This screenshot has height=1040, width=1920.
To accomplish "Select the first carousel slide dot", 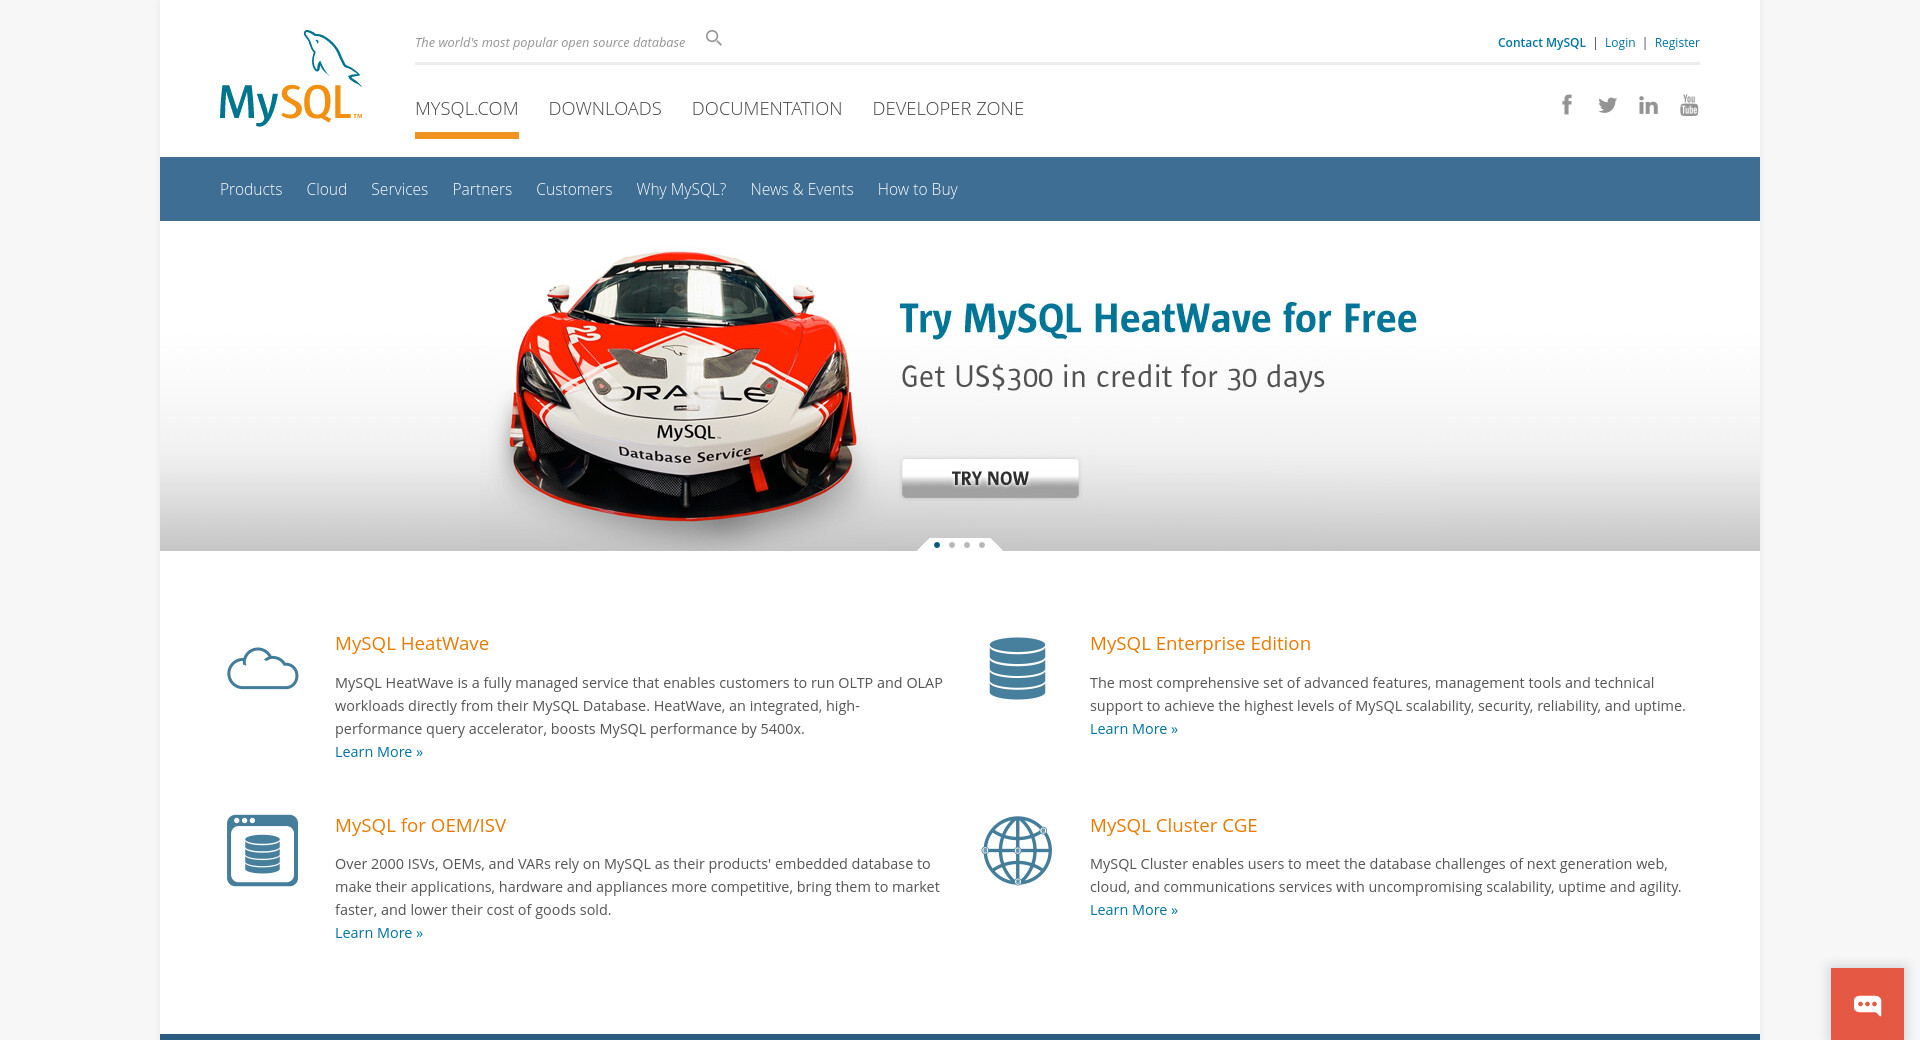I will [937, 545].
